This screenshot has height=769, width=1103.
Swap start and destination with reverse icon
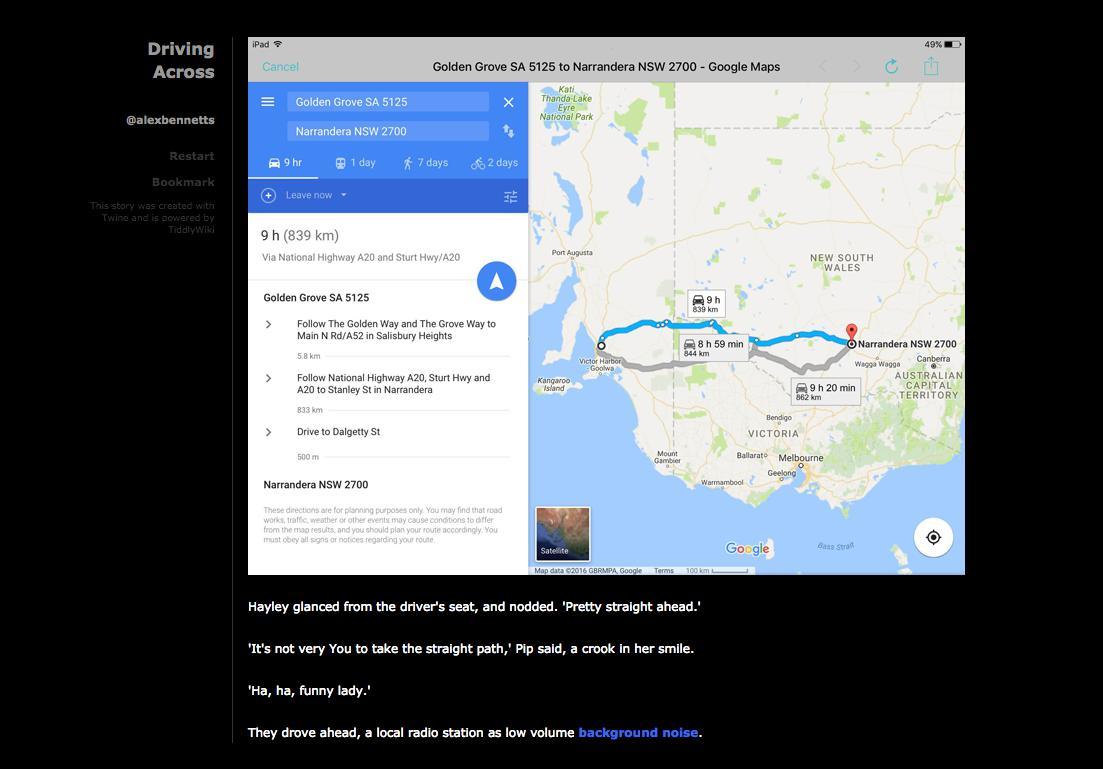point(509,131)
